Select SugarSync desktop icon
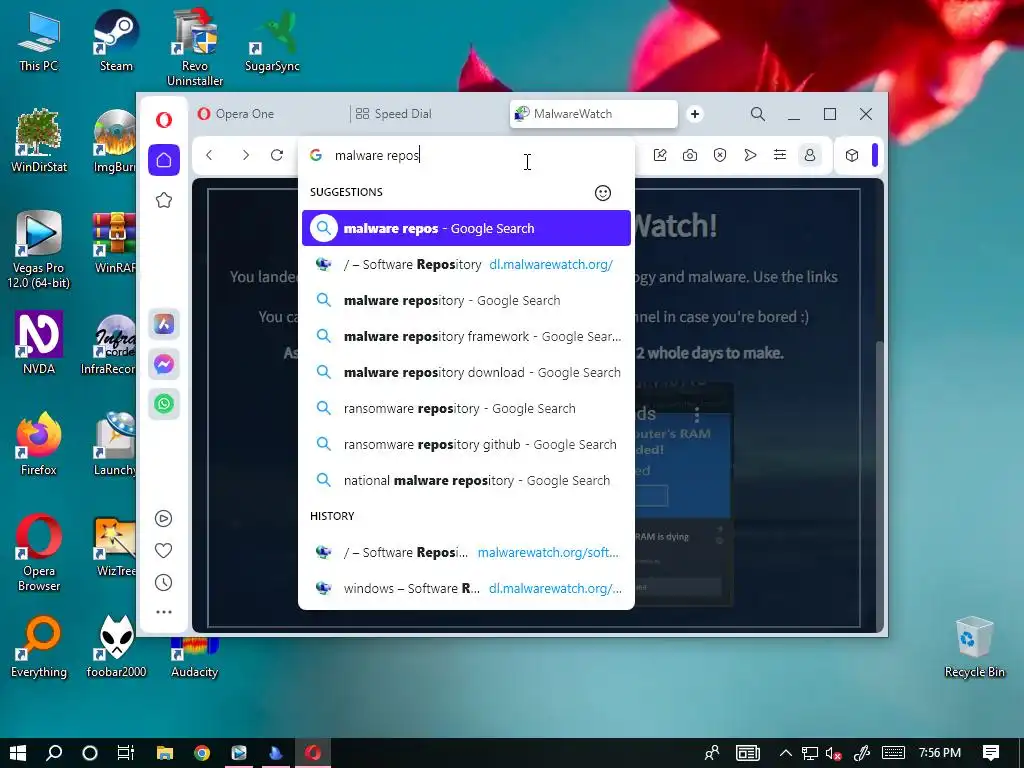The image size is (1024, 768). coord(272,40)
